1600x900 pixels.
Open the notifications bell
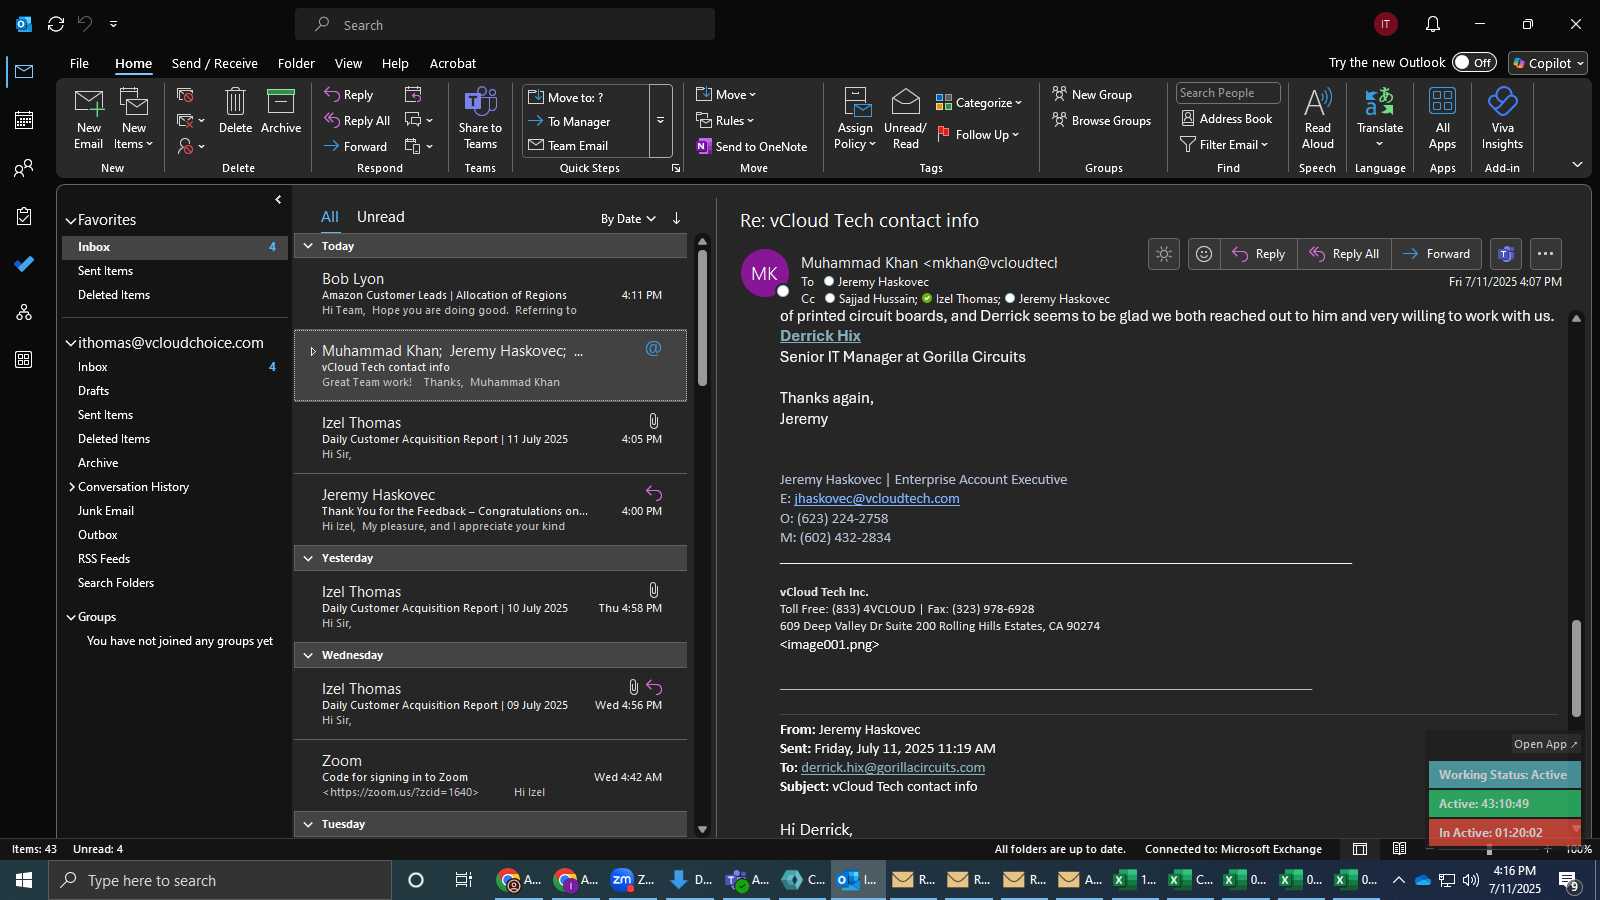point(1433,24)
